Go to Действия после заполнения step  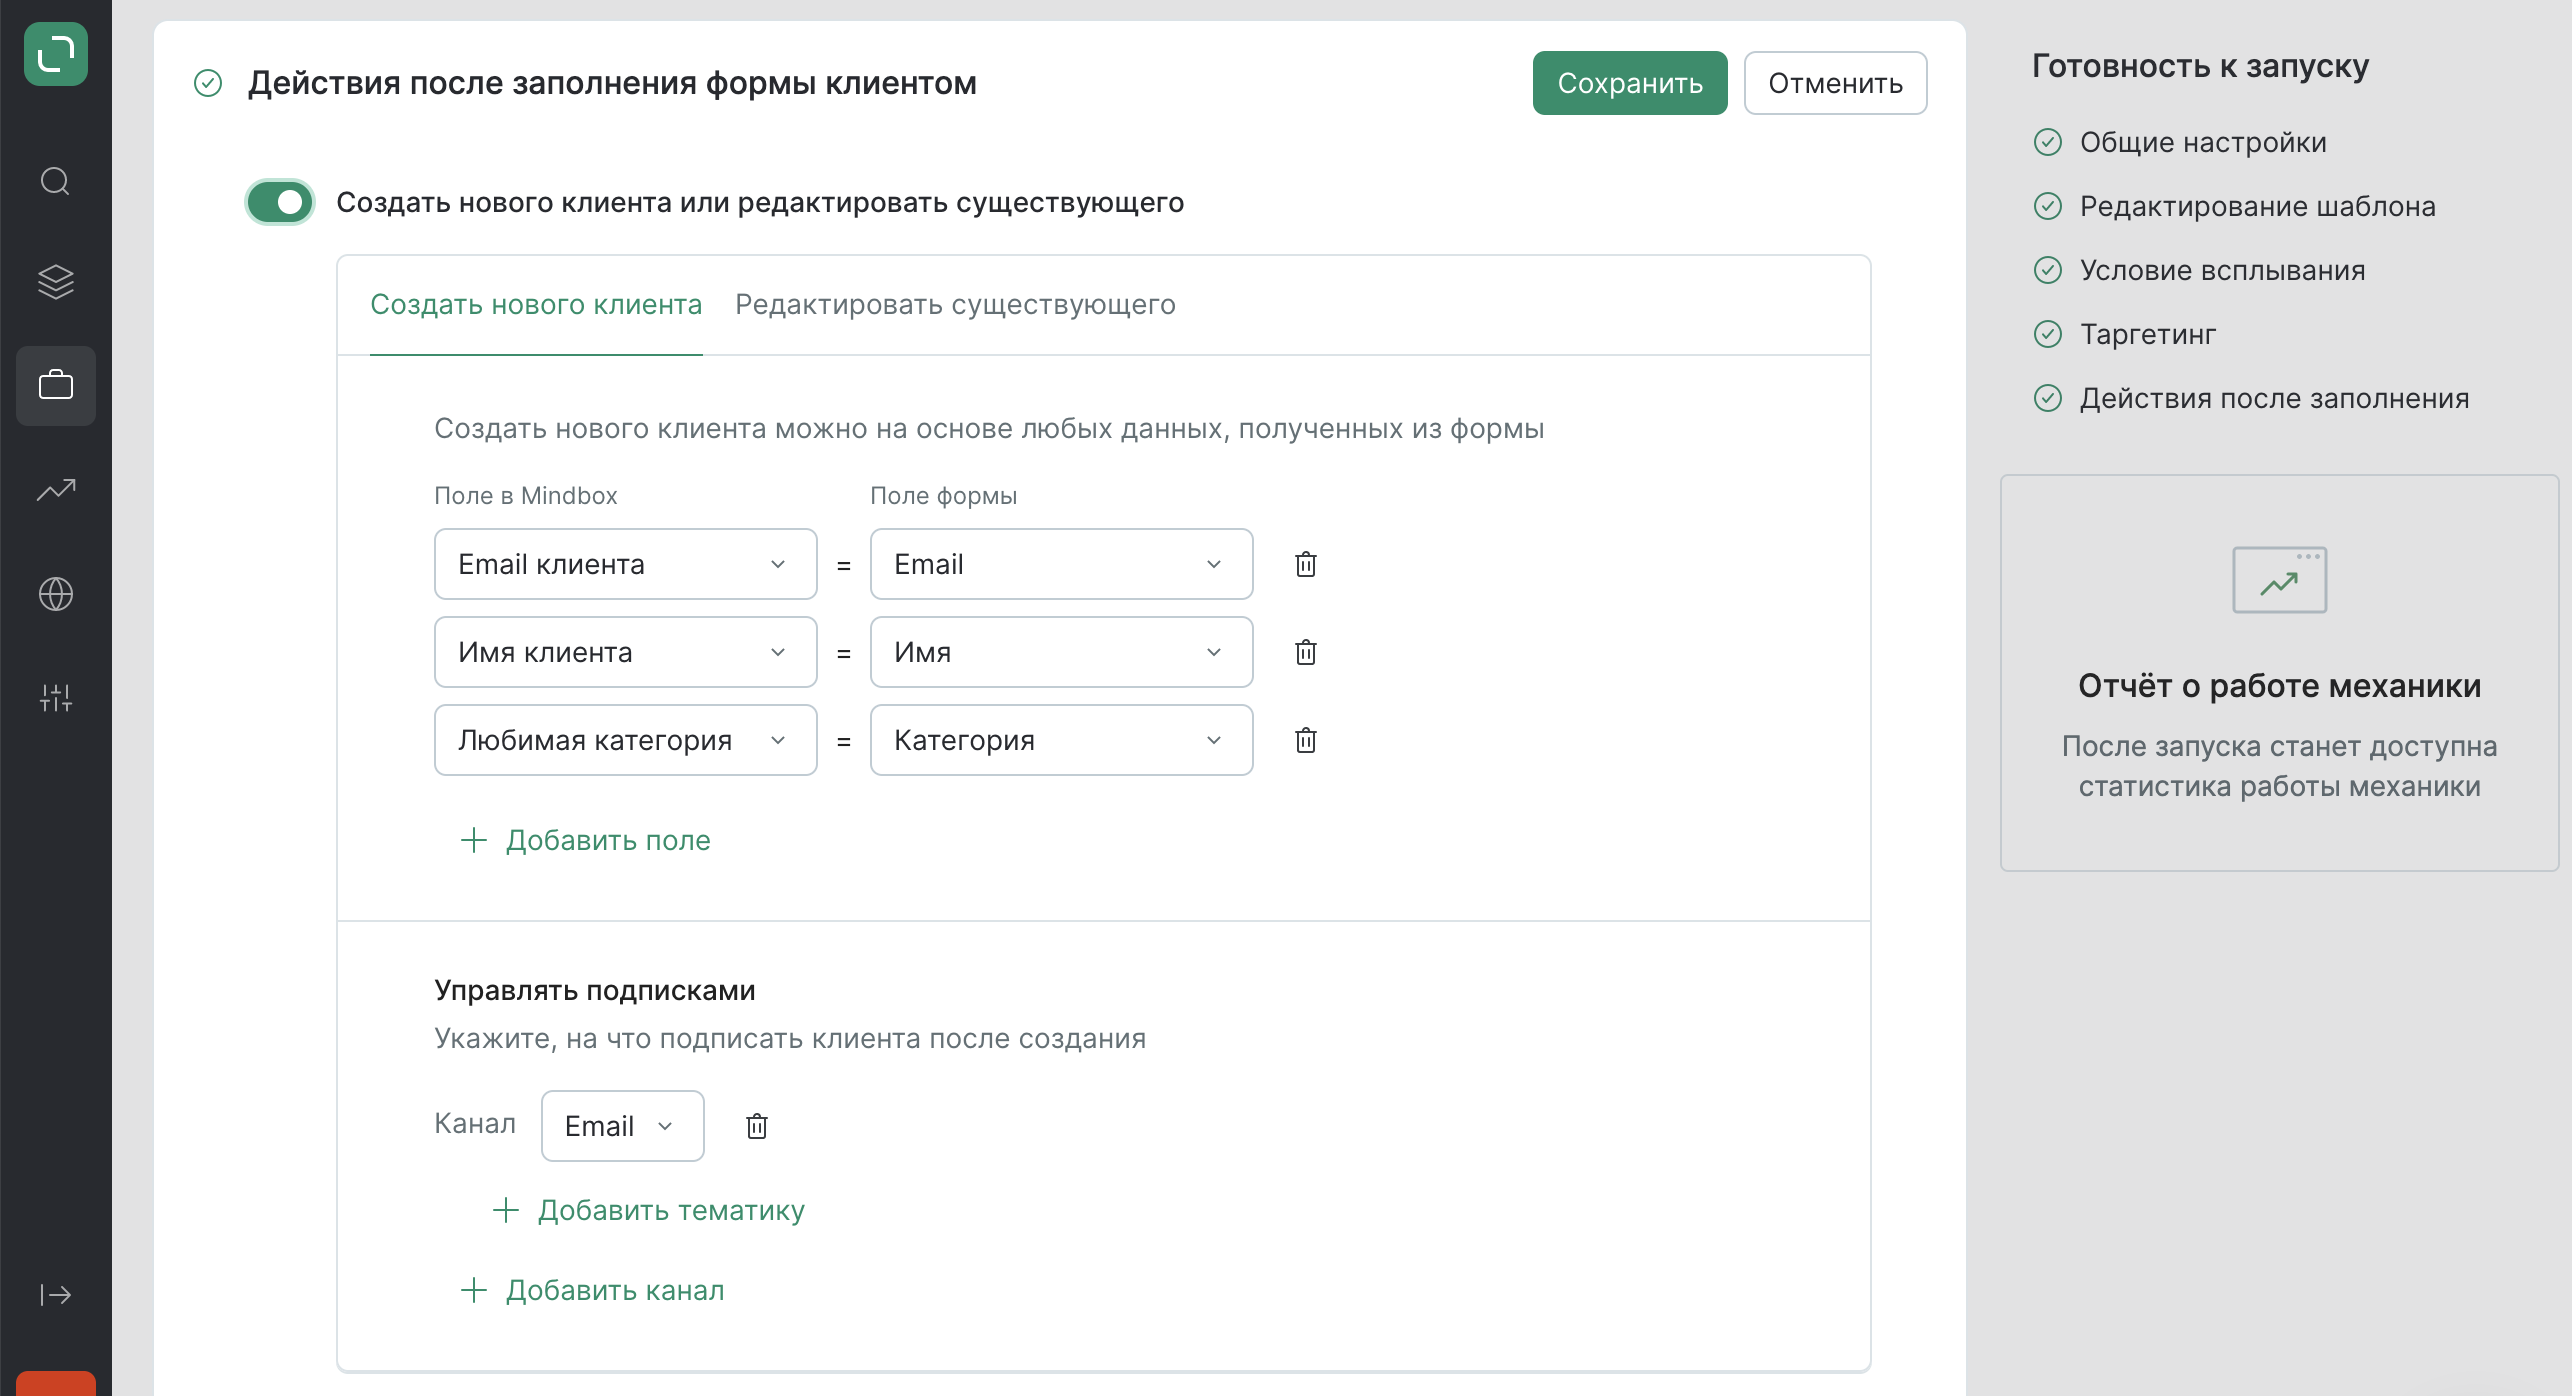click(2275, 398)
